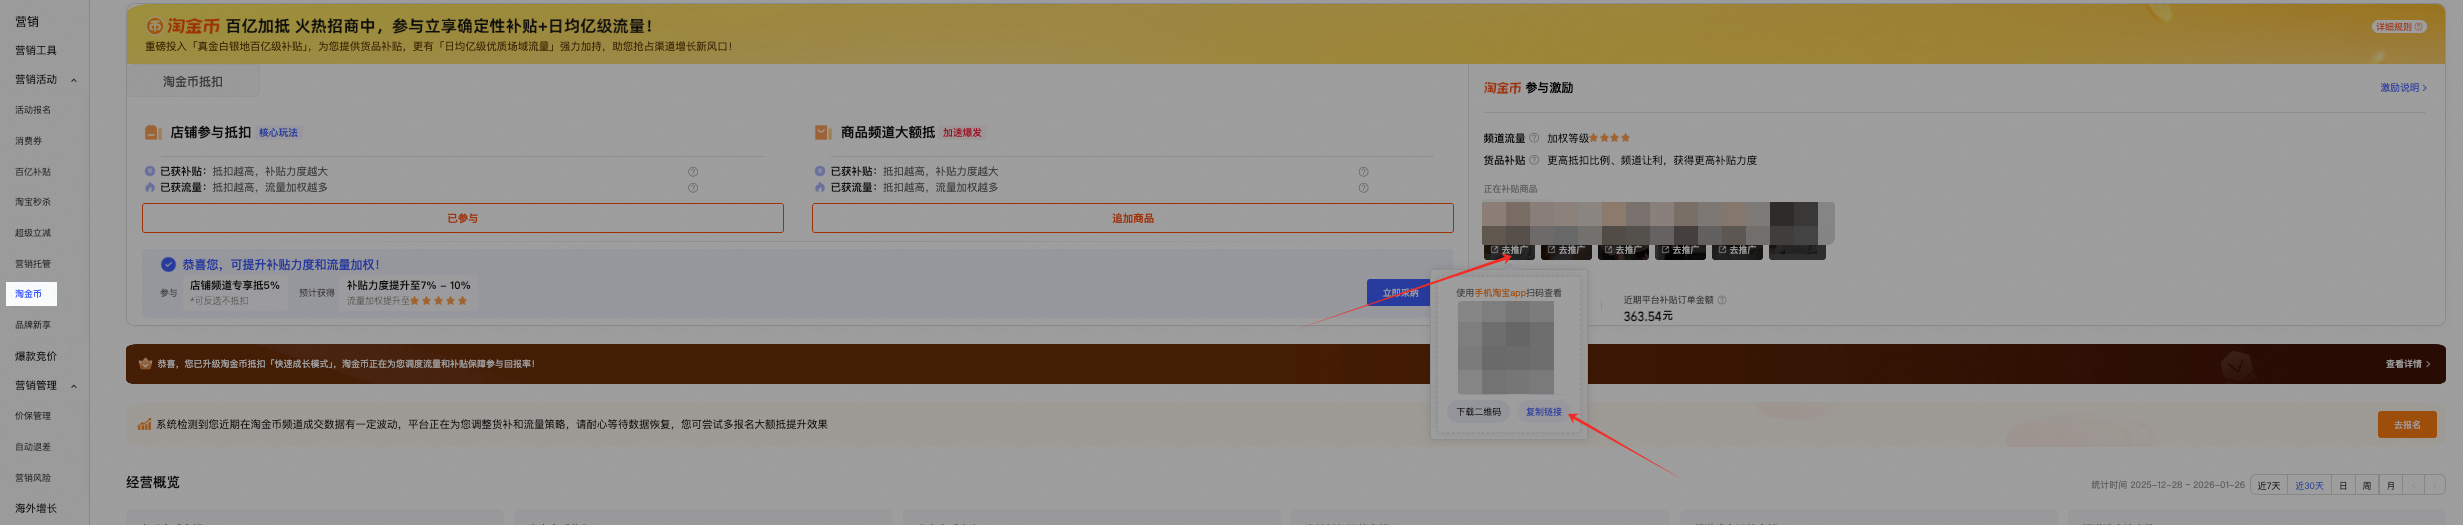This screenshot has height=525, width=2463.
Task: Click the 店铺参与抵扣 shop icon
Action: (153, 132)
